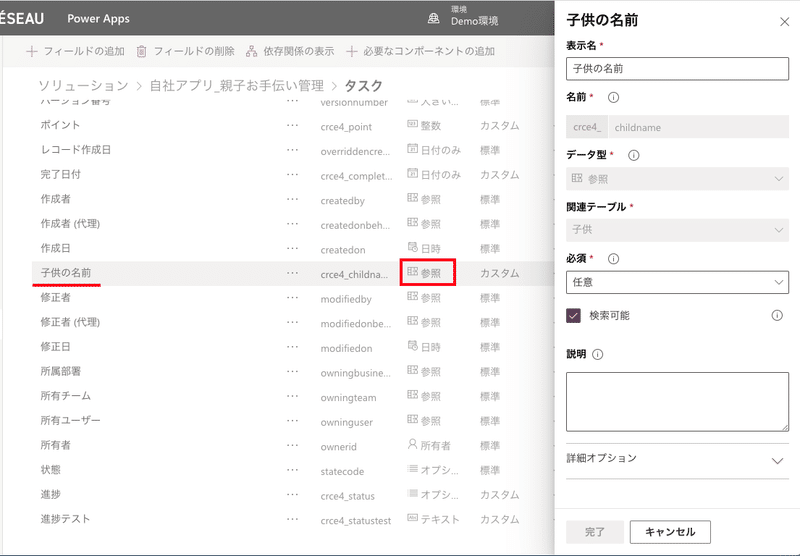Click crce4_statustest name cell

pos(356,521)
